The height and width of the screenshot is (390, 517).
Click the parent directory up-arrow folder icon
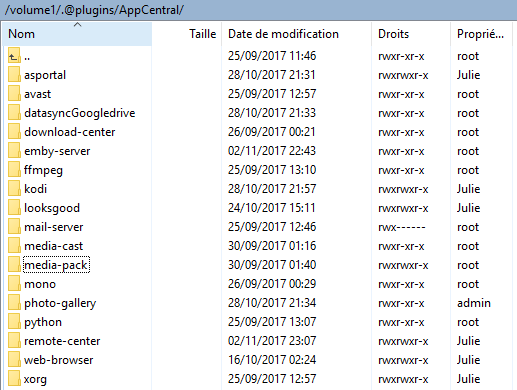point(14,55)
